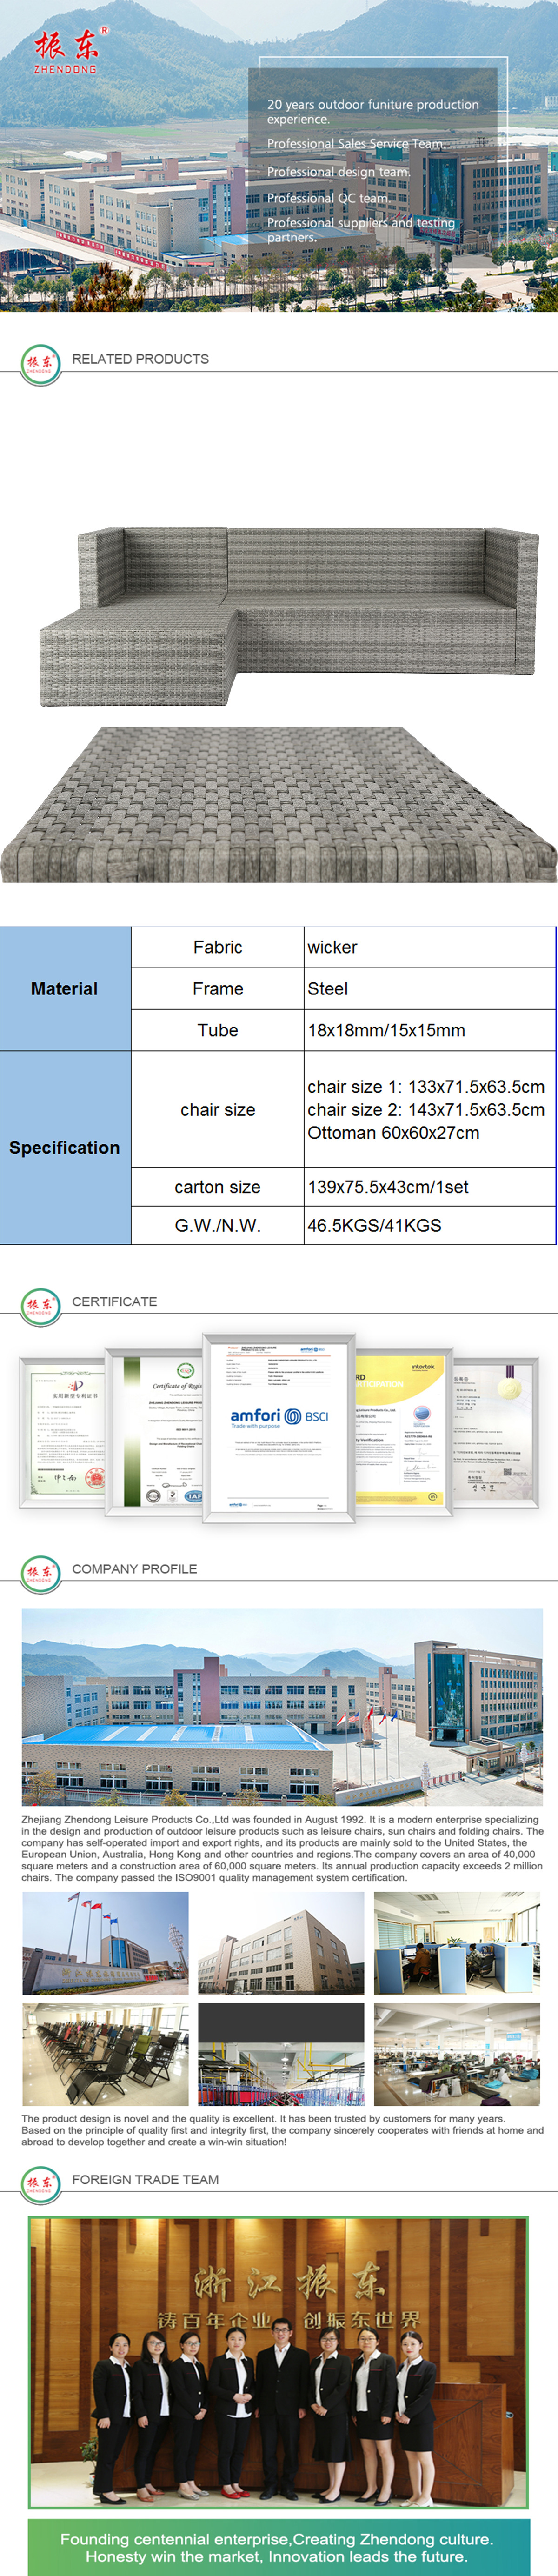Open the large factory photo under Company Profile
The height and width of the screenshot is (2576, 558).
(282, 1707)
